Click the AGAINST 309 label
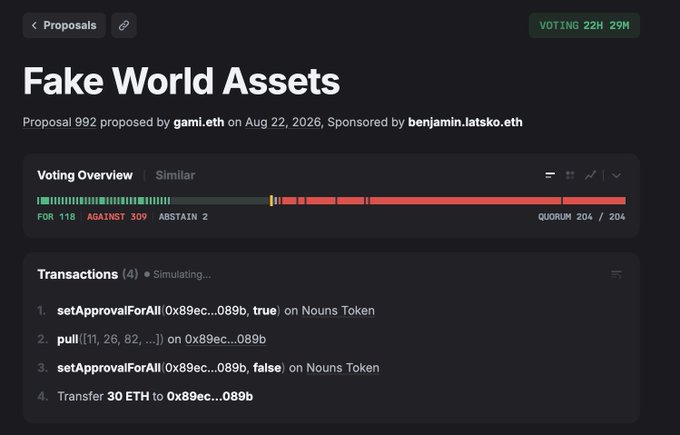The height and width of the screenshot is (435, 680). pyautogui.click(x=117, y=217)
